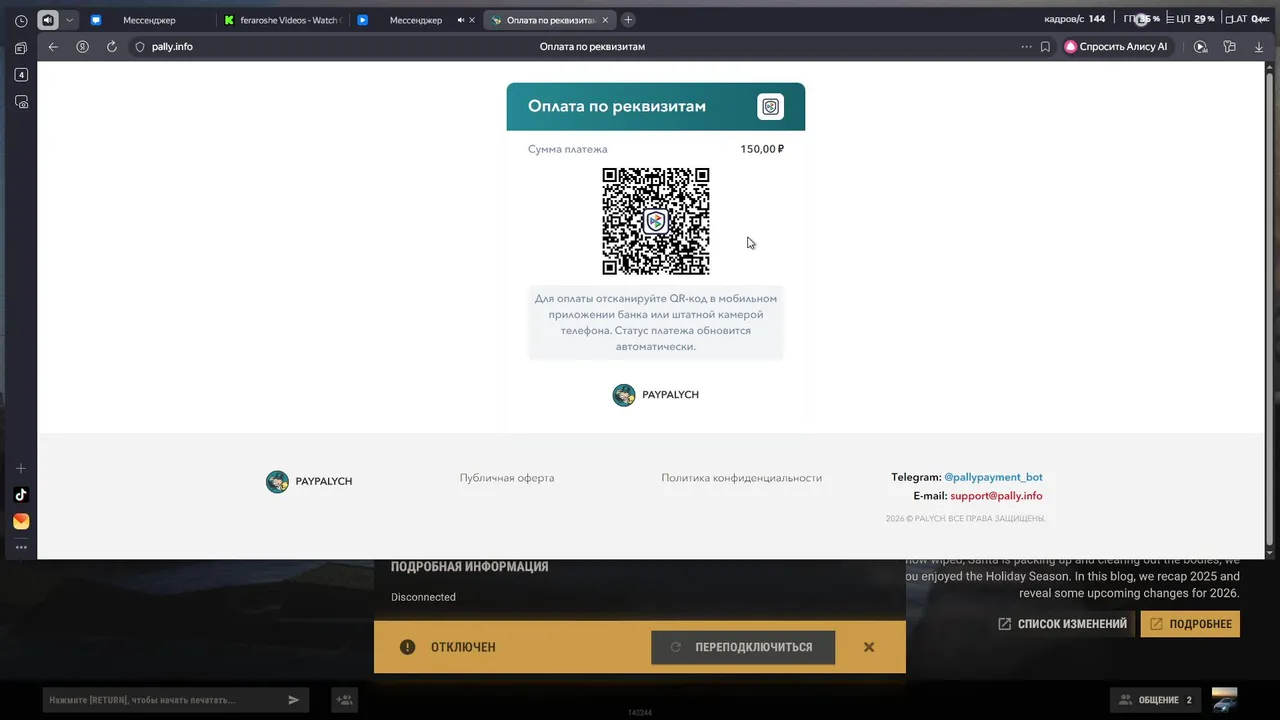Click ПЕРЕПОДКЛЮЧИТЬСЯ reconnect button
The width and height of the screenshot is (1280, 720).
[743, 647]
